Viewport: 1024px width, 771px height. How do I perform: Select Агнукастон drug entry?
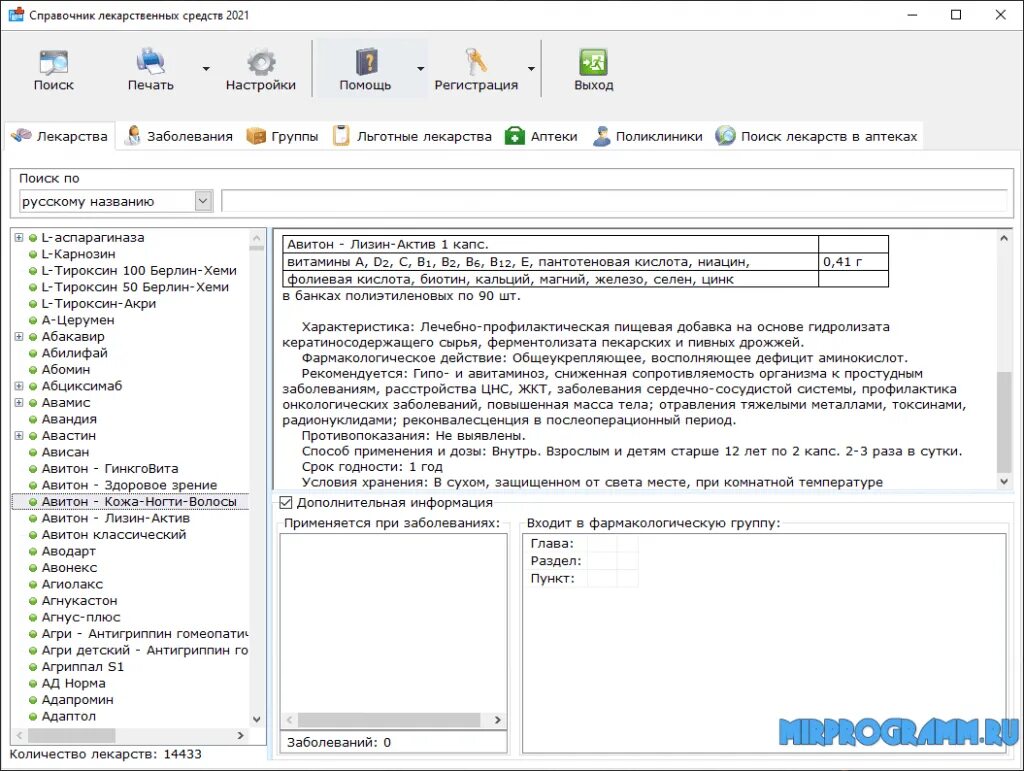tap(80, 601)
